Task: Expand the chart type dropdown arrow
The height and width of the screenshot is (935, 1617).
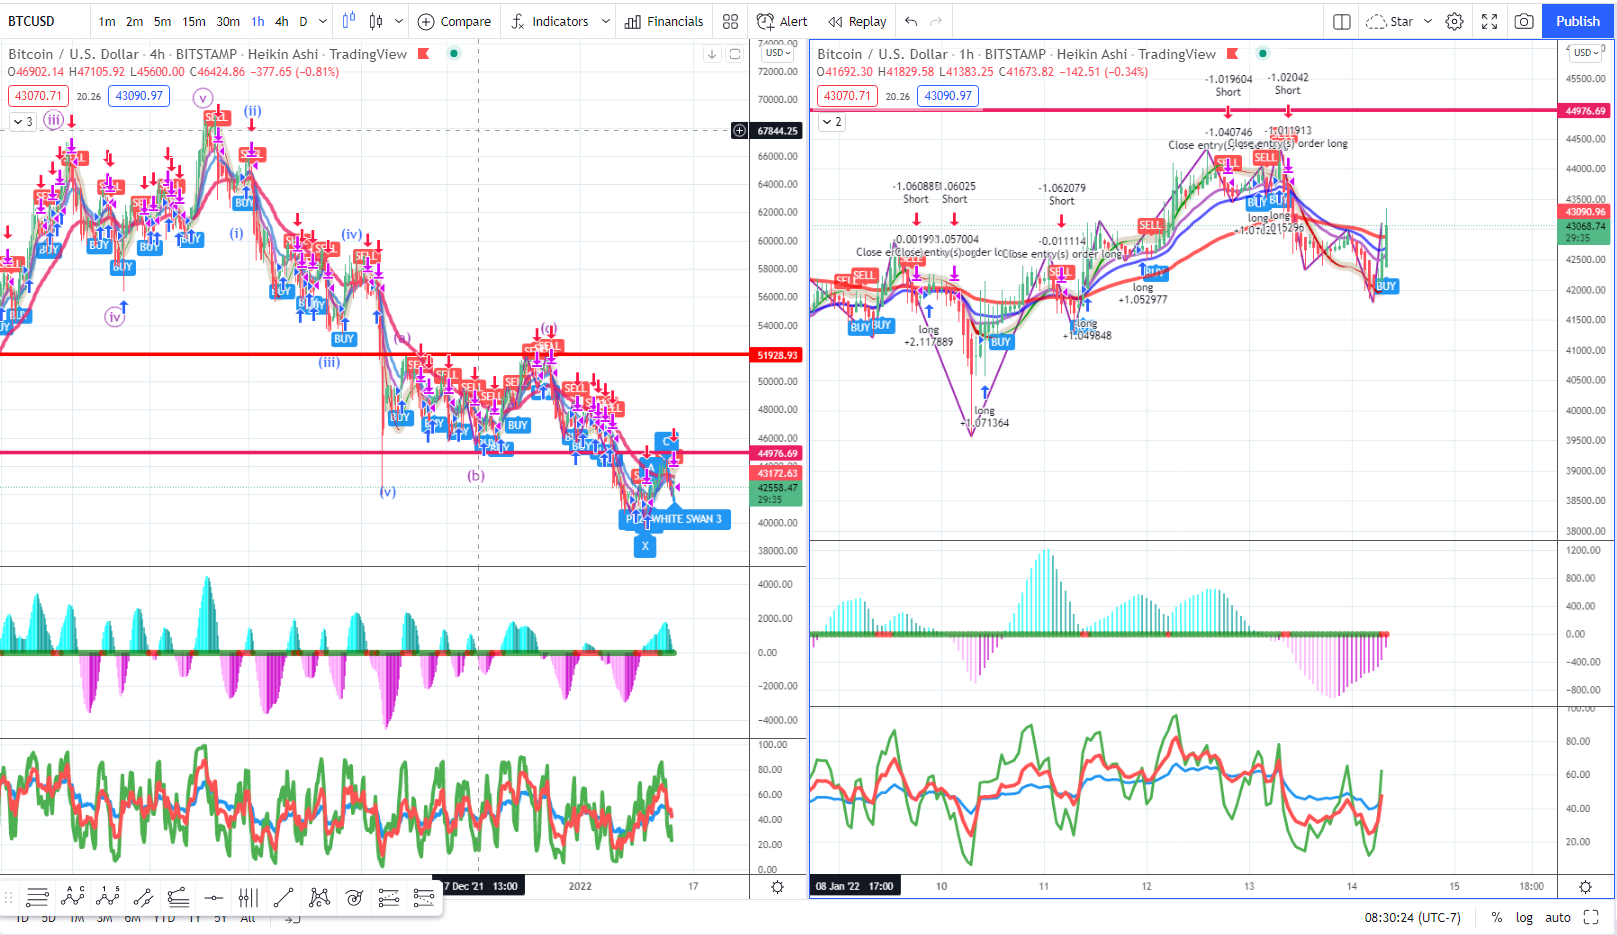Action: coord(399,21)
